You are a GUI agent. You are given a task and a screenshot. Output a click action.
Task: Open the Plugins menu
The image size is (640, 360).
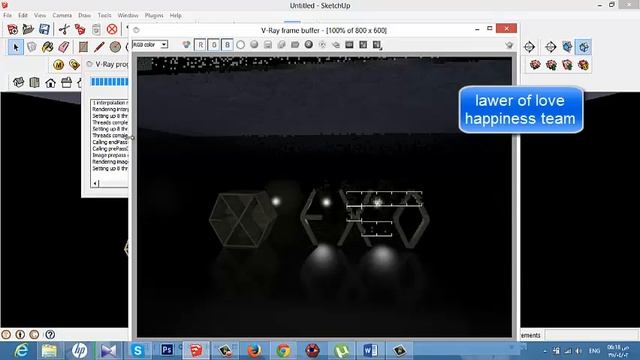click(x=154, y=15)
